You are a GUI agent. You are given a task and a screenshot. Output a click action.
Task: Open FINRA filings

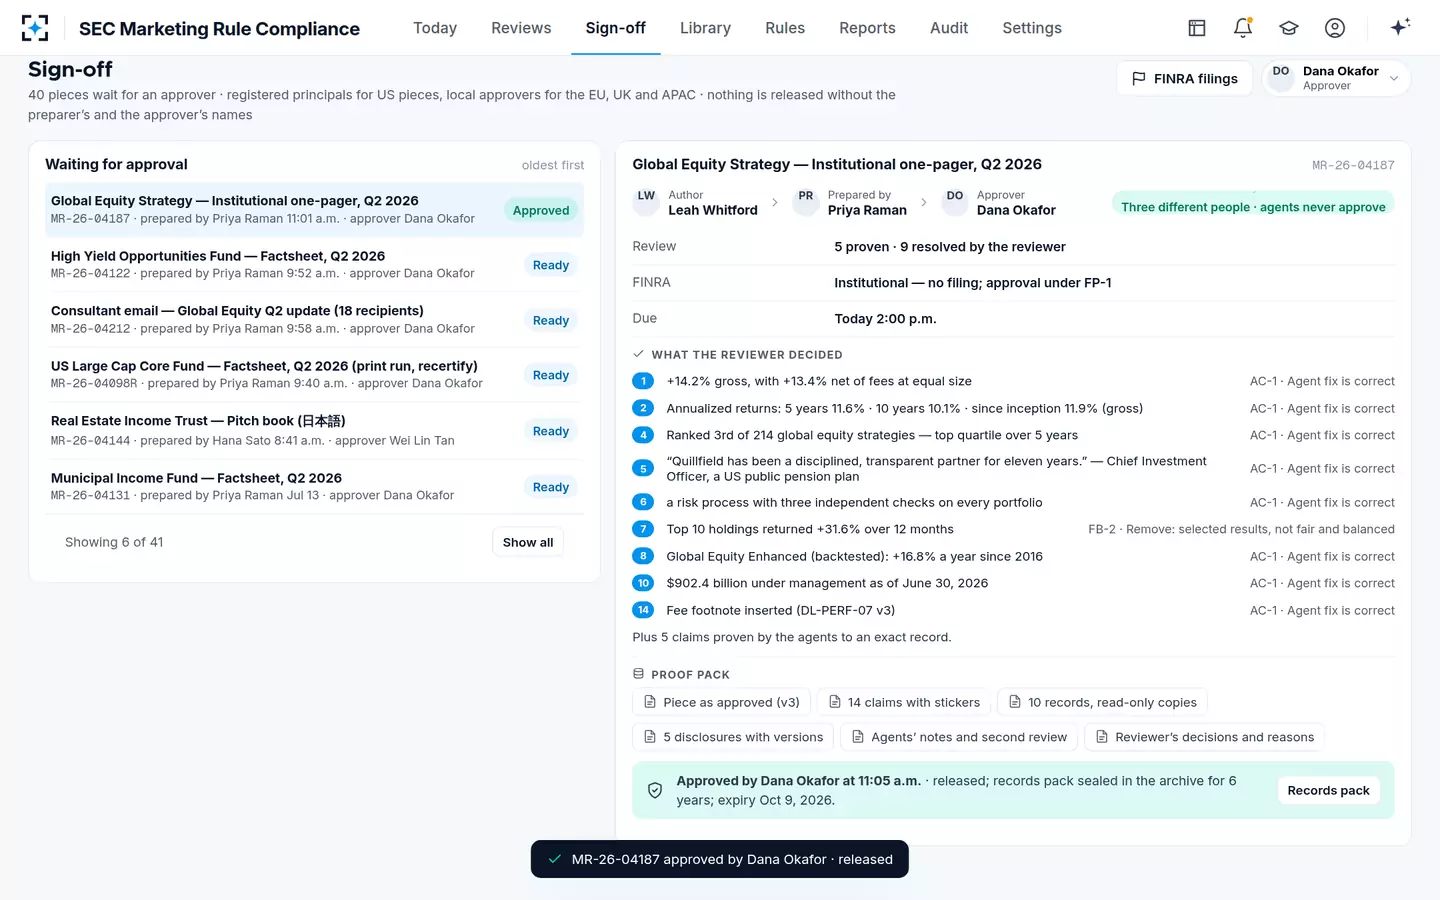click(1184, 78)
